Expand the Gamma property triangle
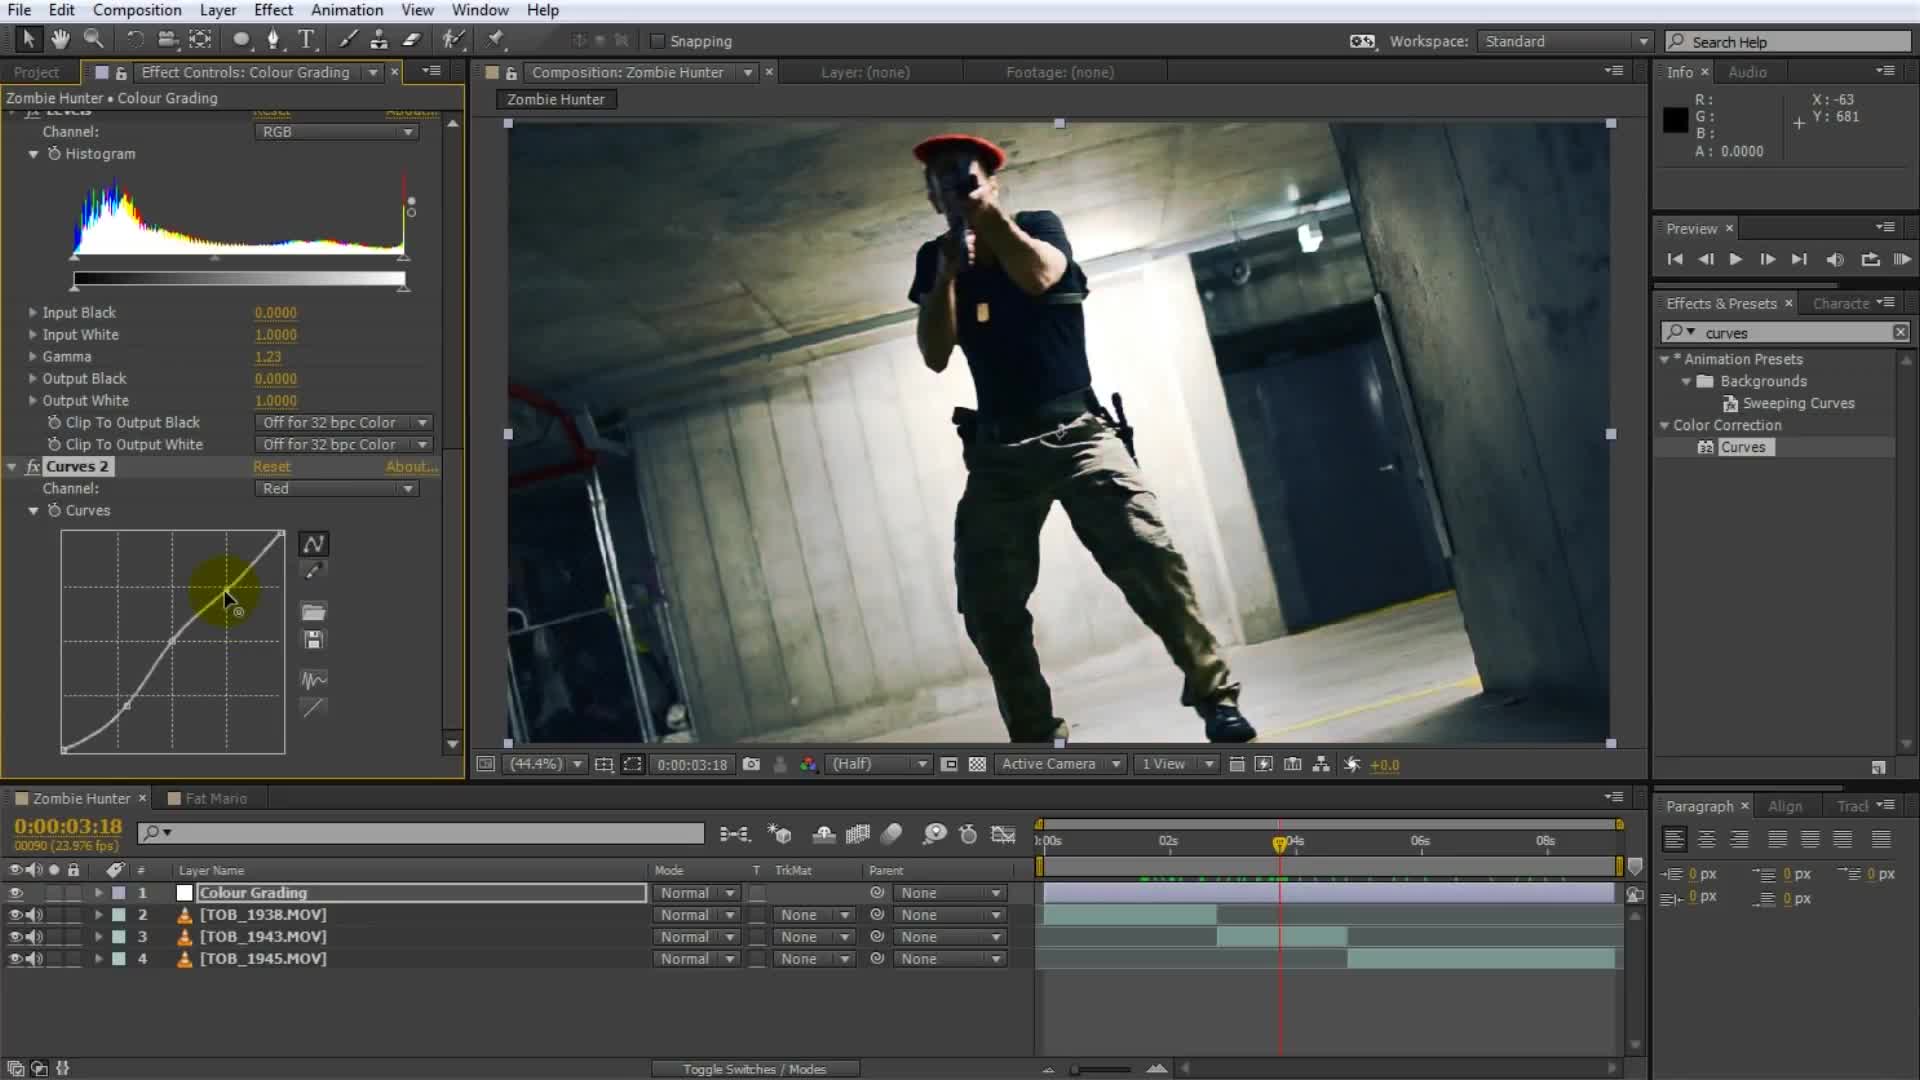Screen dimensions: 1920x1080 coord(32,357)
